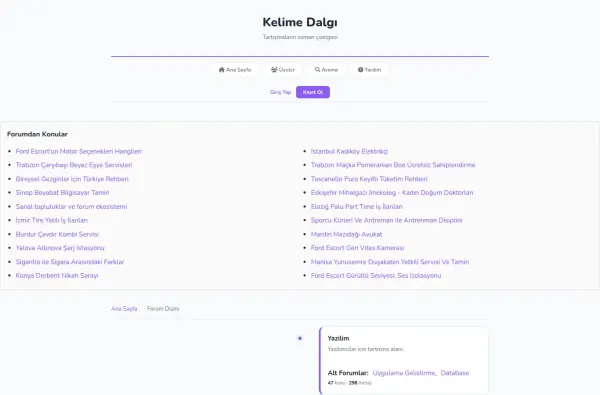Open Siganllo ile Sigara Arasındaki Farklar
600x395 pixels.
point(70,262)
